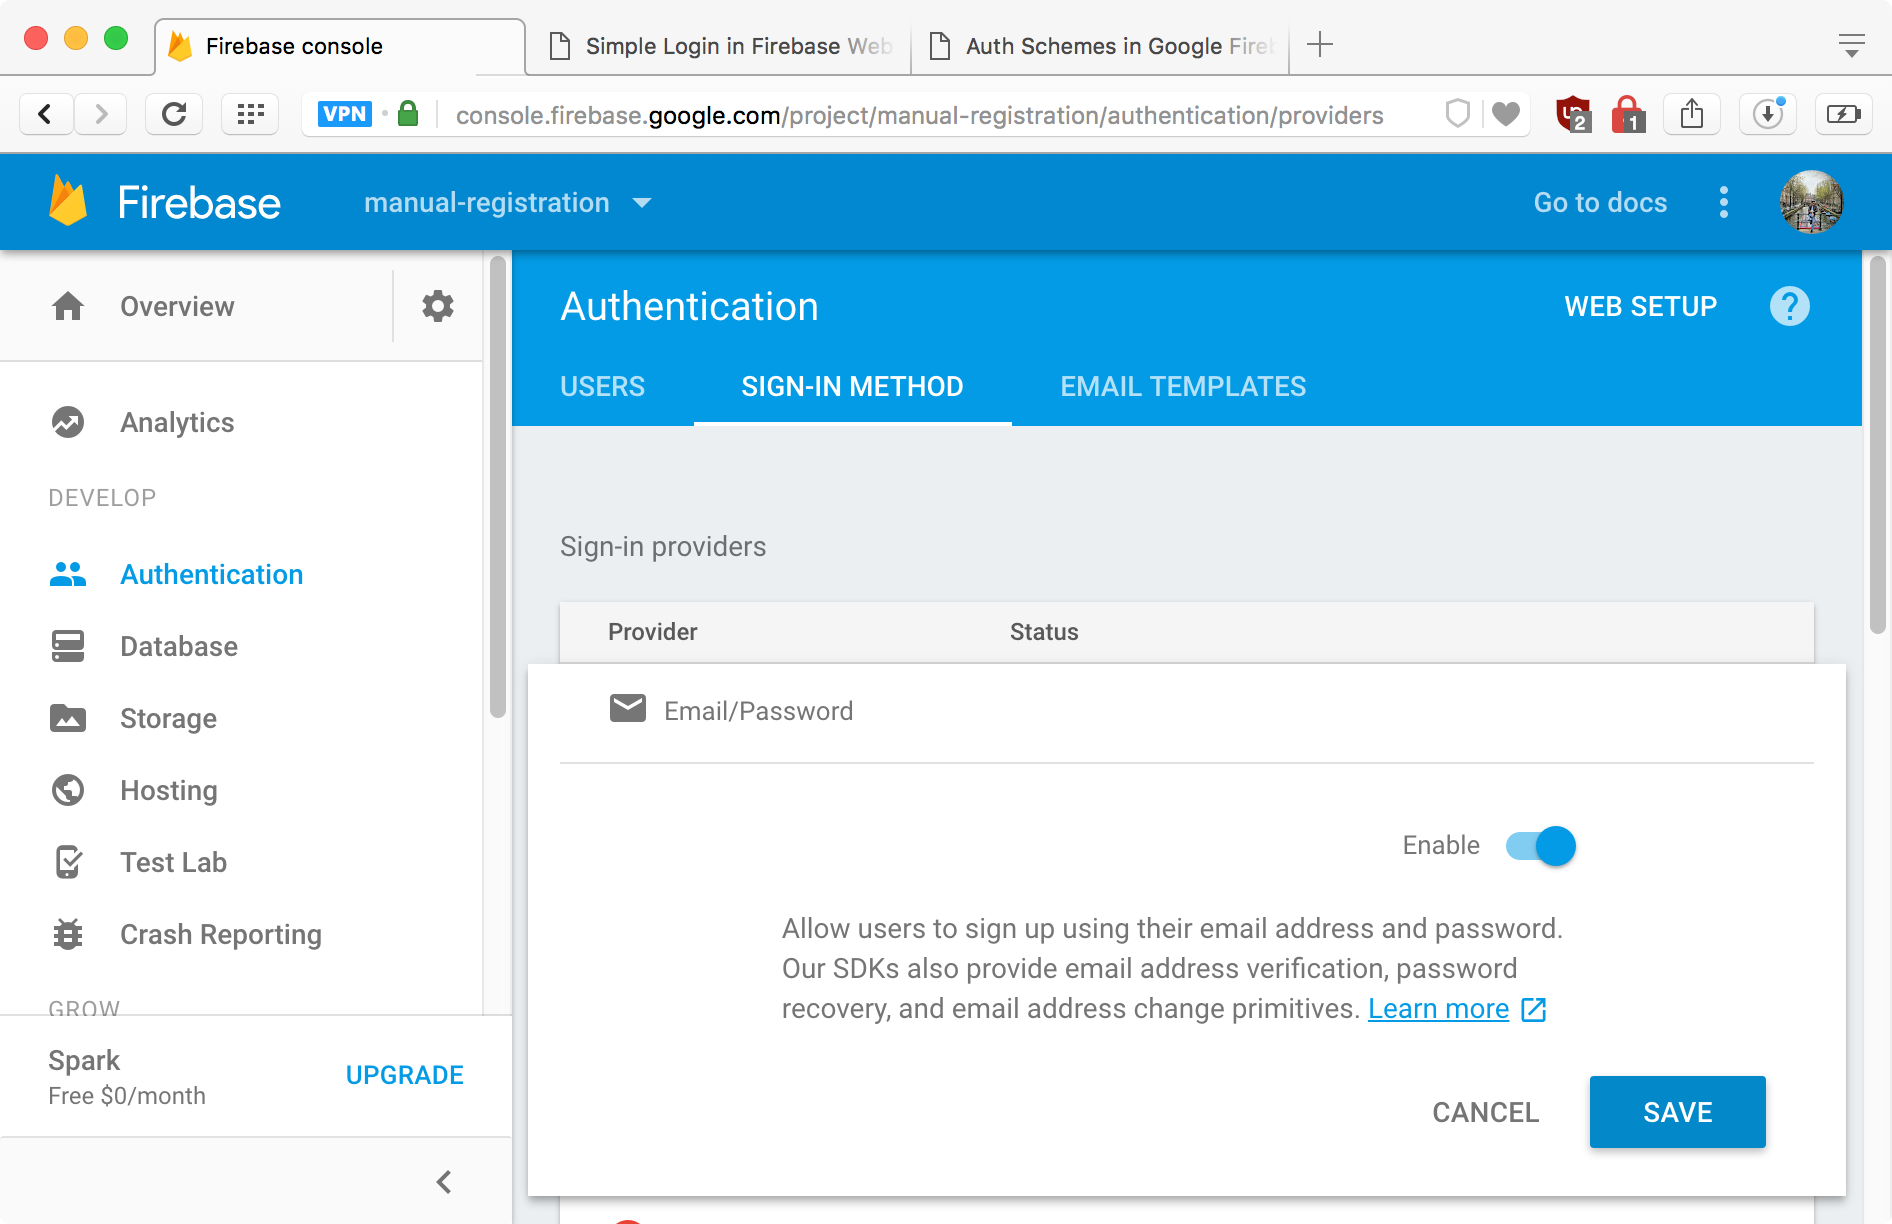Click the browser back arrow

coord(46,114)
